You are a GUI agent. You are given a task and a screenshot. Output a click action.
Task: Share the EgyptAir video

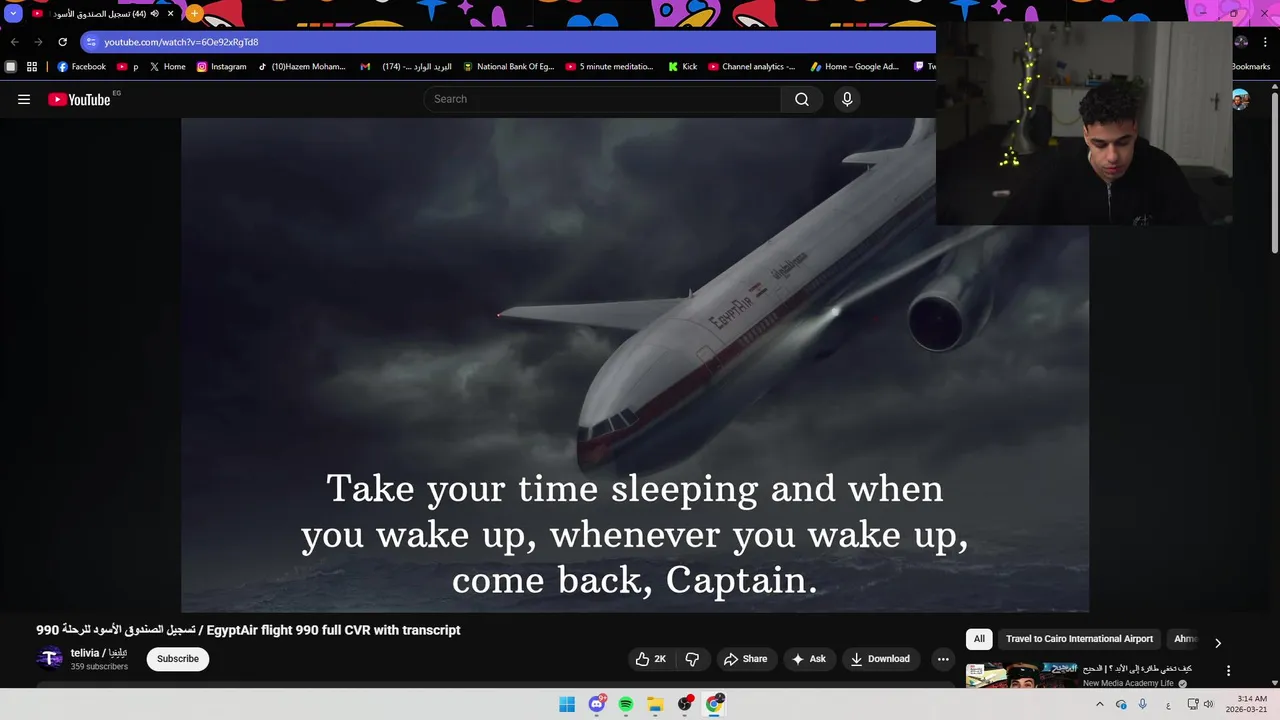point(745,659)
